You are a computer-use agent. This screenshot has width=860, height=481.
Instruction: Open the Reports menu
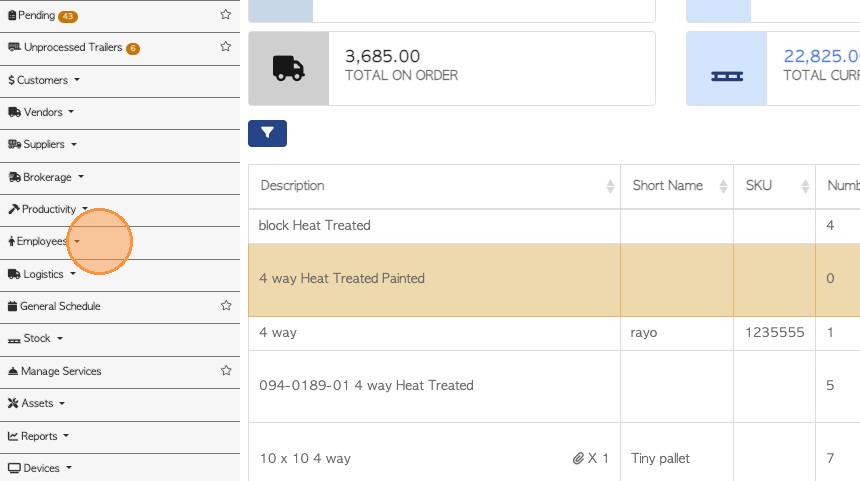tap(40, 436)
